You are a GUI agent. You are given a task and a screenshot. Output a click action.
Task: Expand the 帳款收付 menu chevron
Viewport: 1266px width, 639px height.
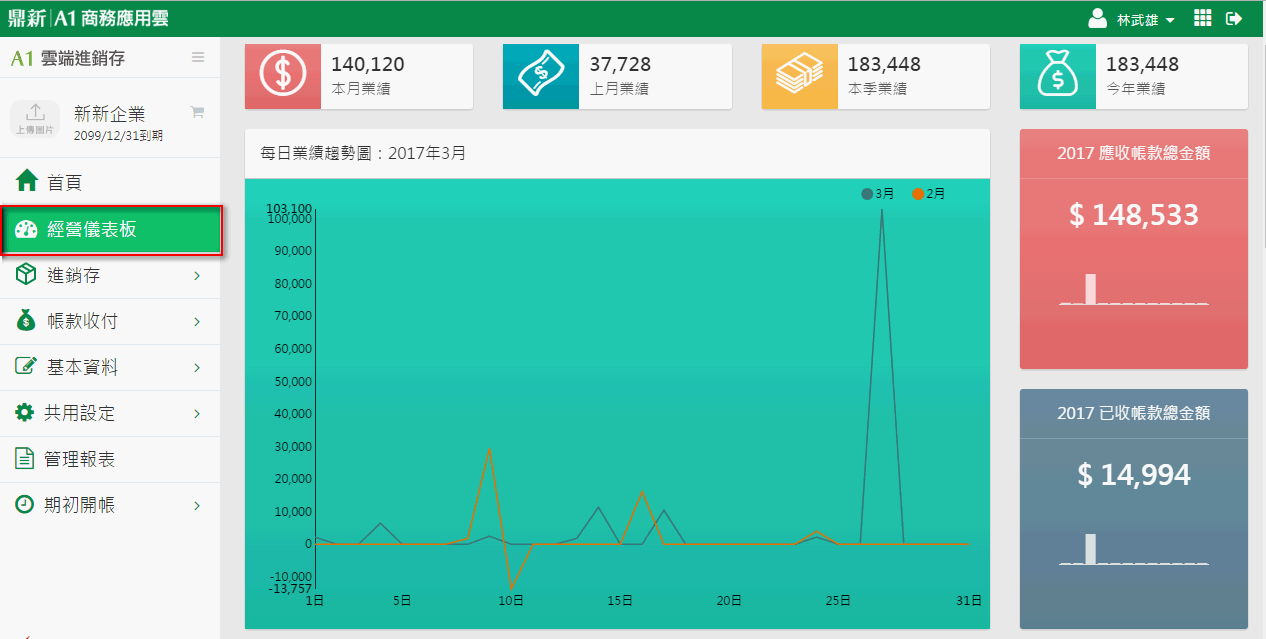click(x=197, y=322)
